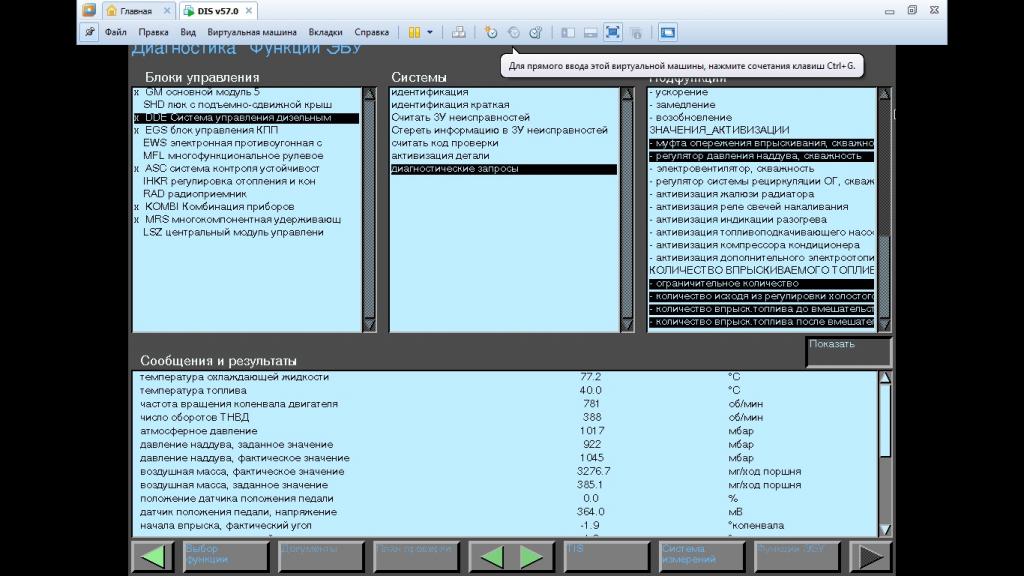This screenshot has height=576, width=1024.
Task: Switch to the Главная tab
Action: coord(138,10)
